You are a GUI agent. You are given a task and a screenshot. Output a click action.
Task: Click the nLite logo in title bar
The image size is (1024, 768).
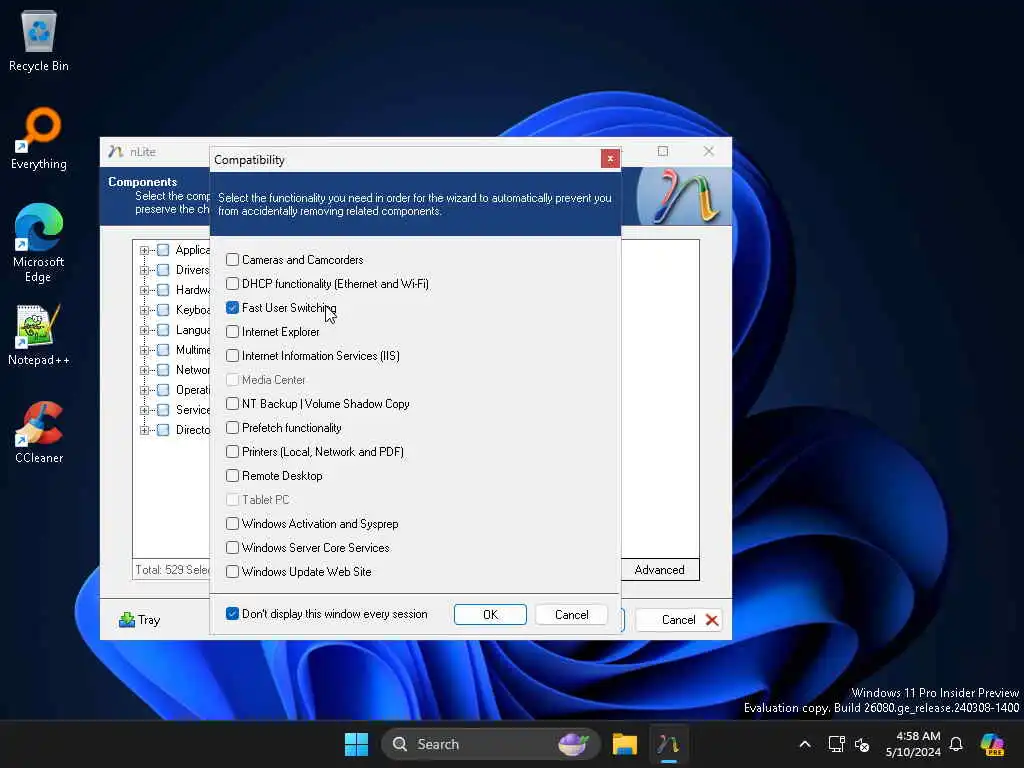(x=116, y=152)
